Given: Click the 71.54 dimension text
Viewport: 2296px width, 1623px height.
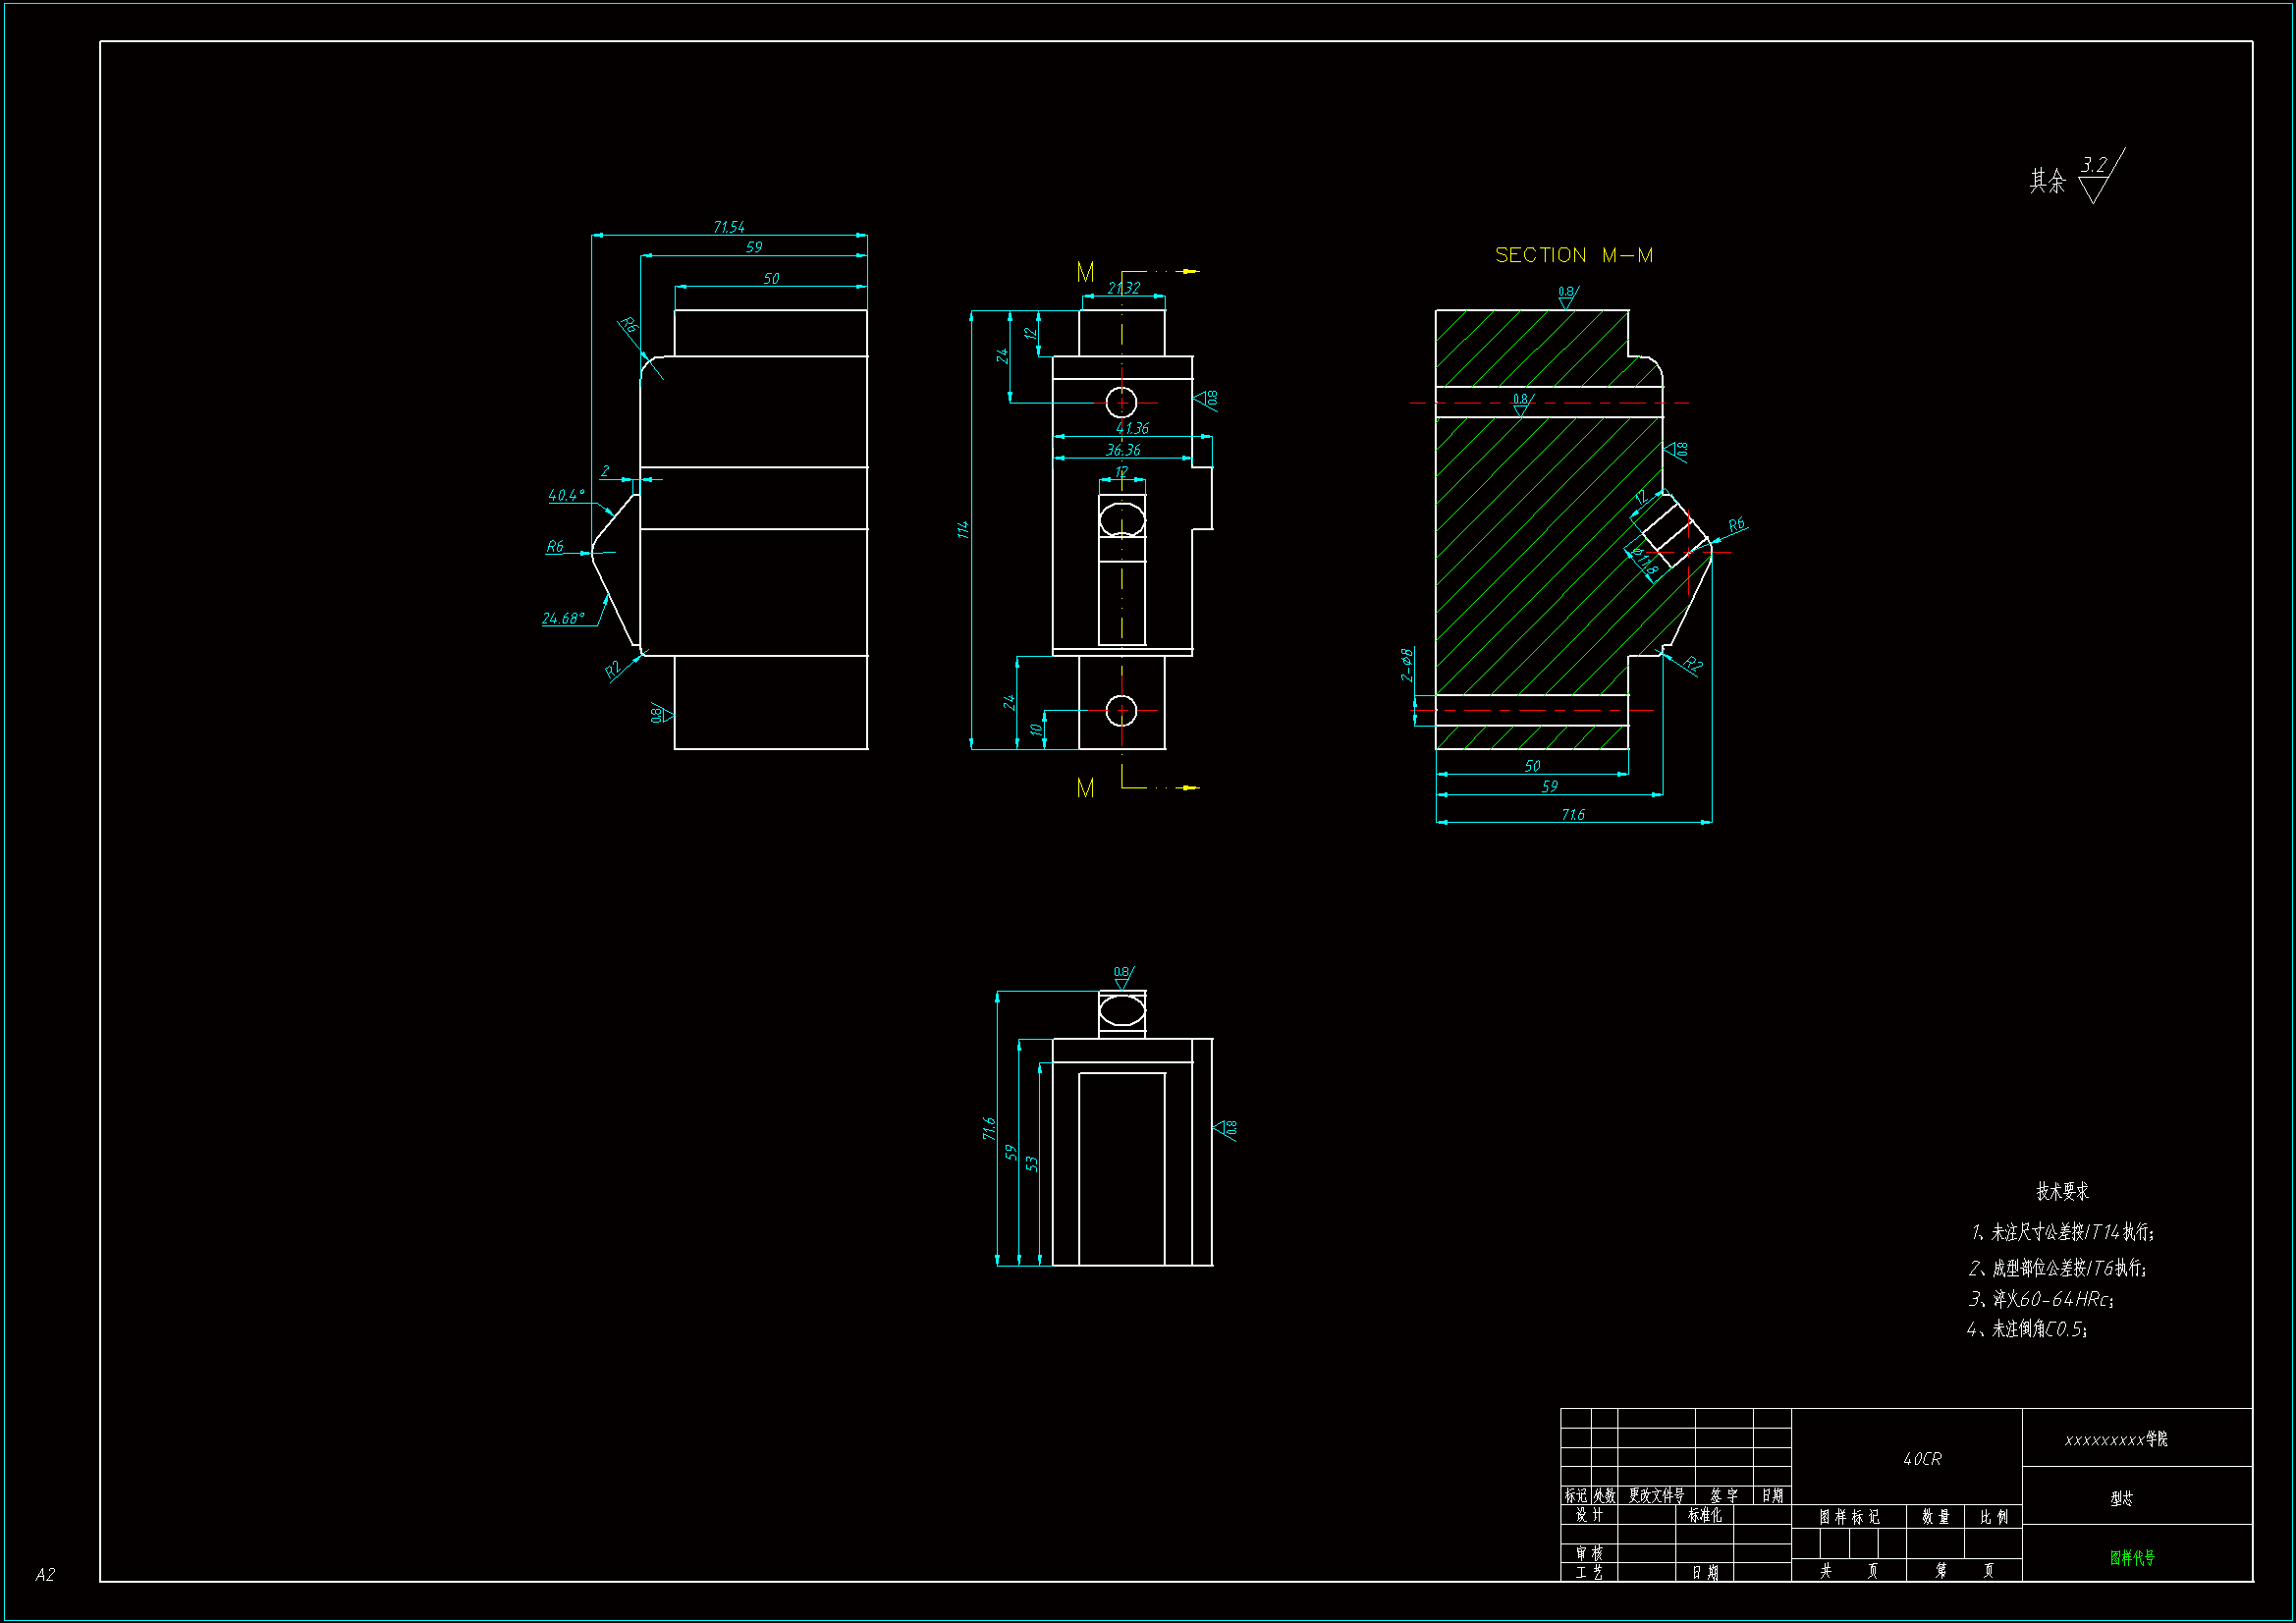Looking at the screenshot, I should coord(728,227).
